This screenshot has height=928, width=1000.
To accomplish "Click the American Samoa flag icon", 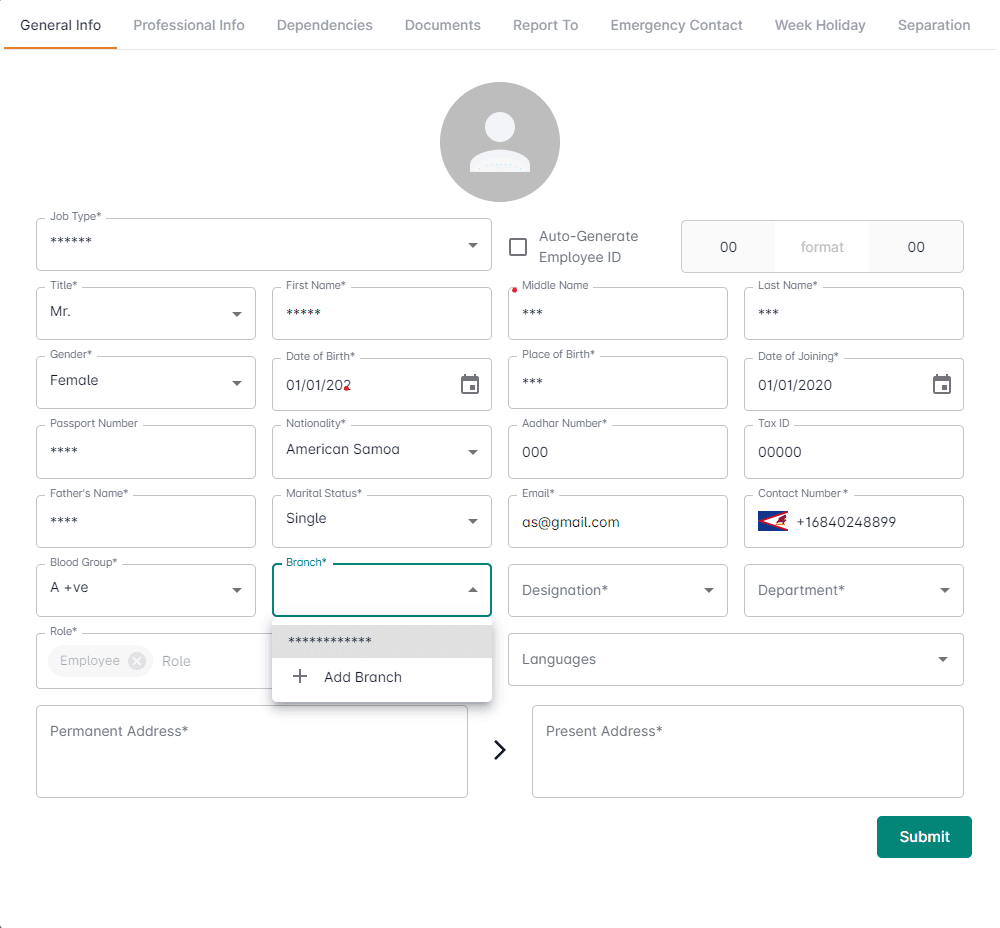I will 773,521.
